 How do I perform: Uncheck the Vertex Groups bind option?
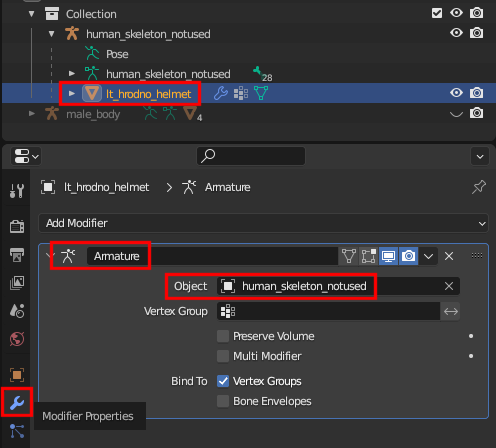pyautogui.click(x=223, y=381)
